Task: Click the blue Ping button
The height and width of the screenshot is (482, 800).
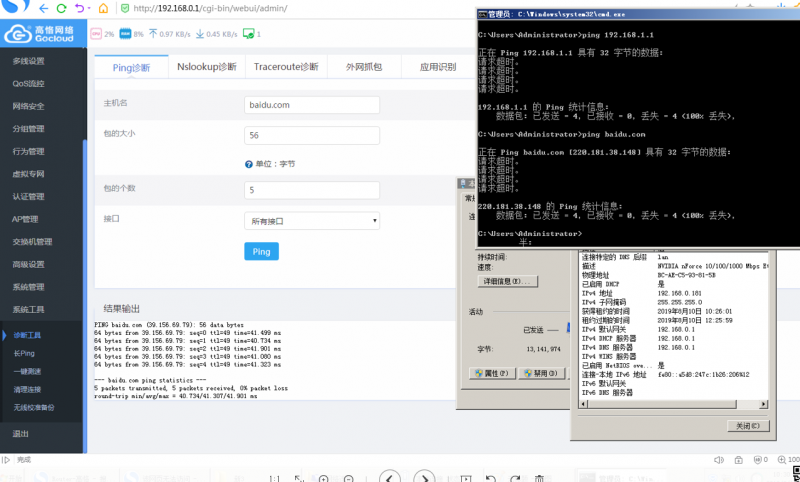Action: pos(261,251)
